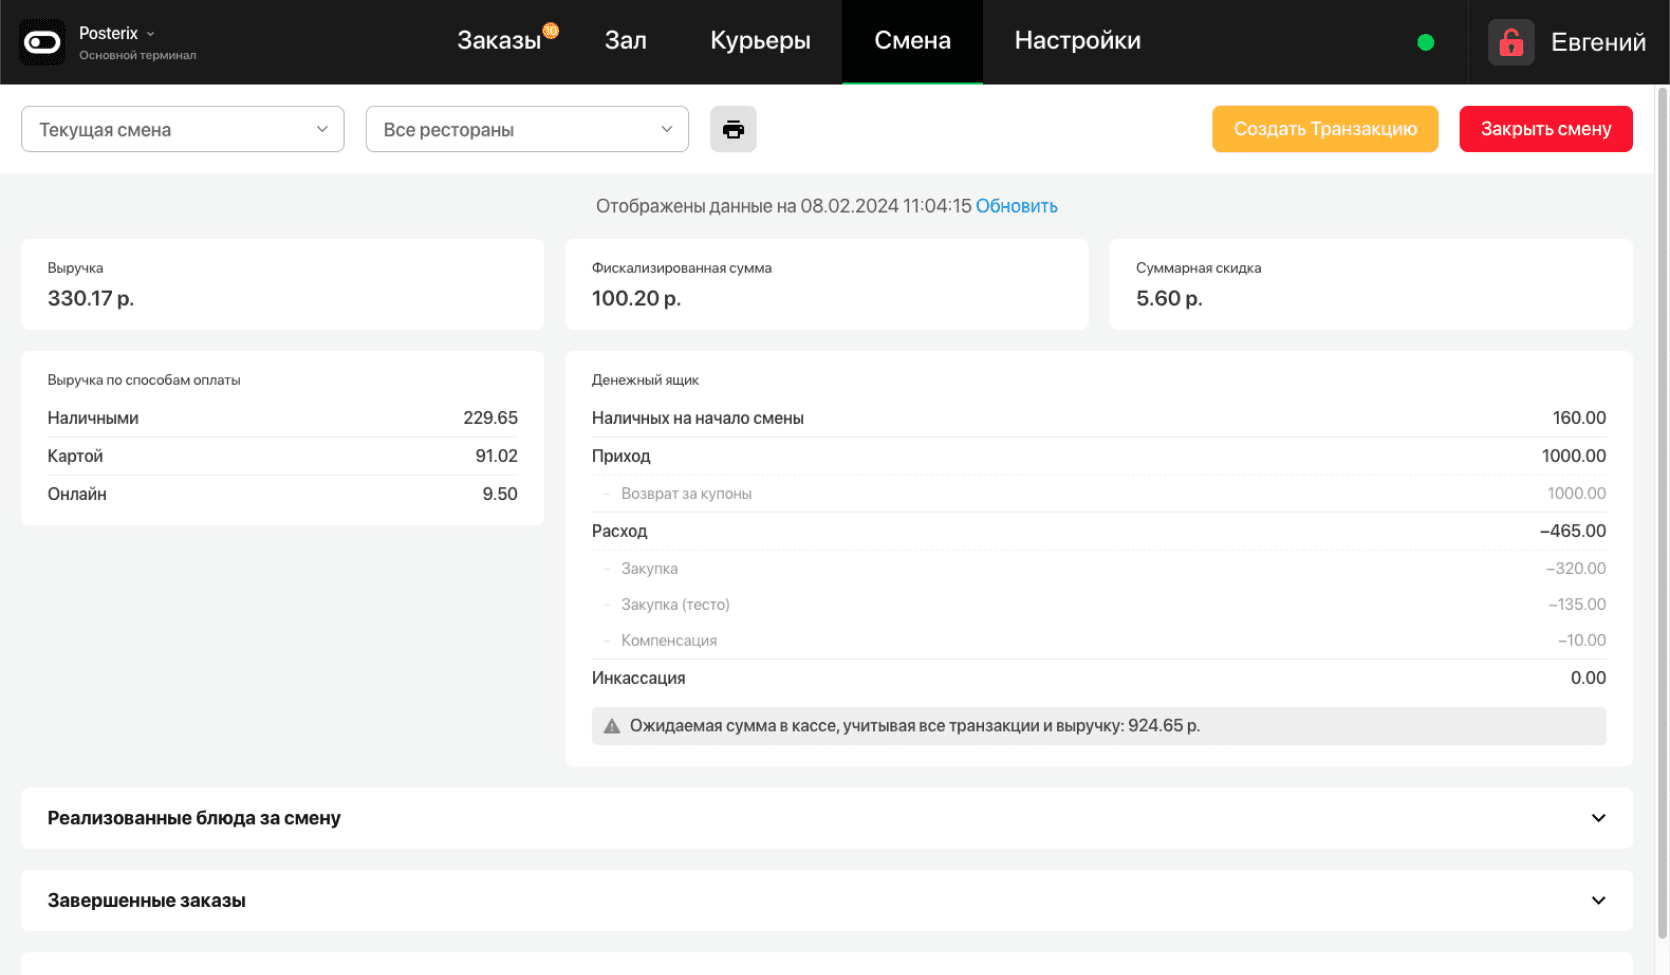Click the Создать Транзакцию button
Viewport: 1670px width, 975px height.
[1325, 129]
